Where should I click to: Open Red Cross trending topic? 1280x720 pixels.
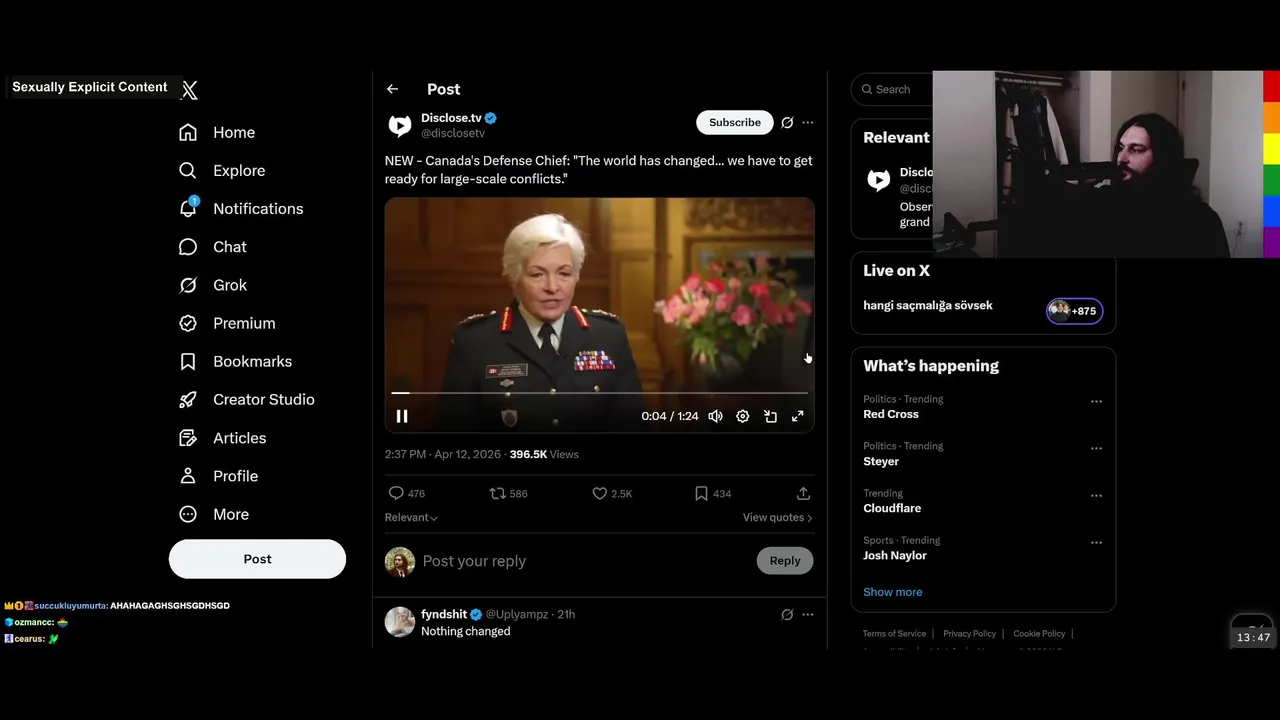(x=891, y=414)
